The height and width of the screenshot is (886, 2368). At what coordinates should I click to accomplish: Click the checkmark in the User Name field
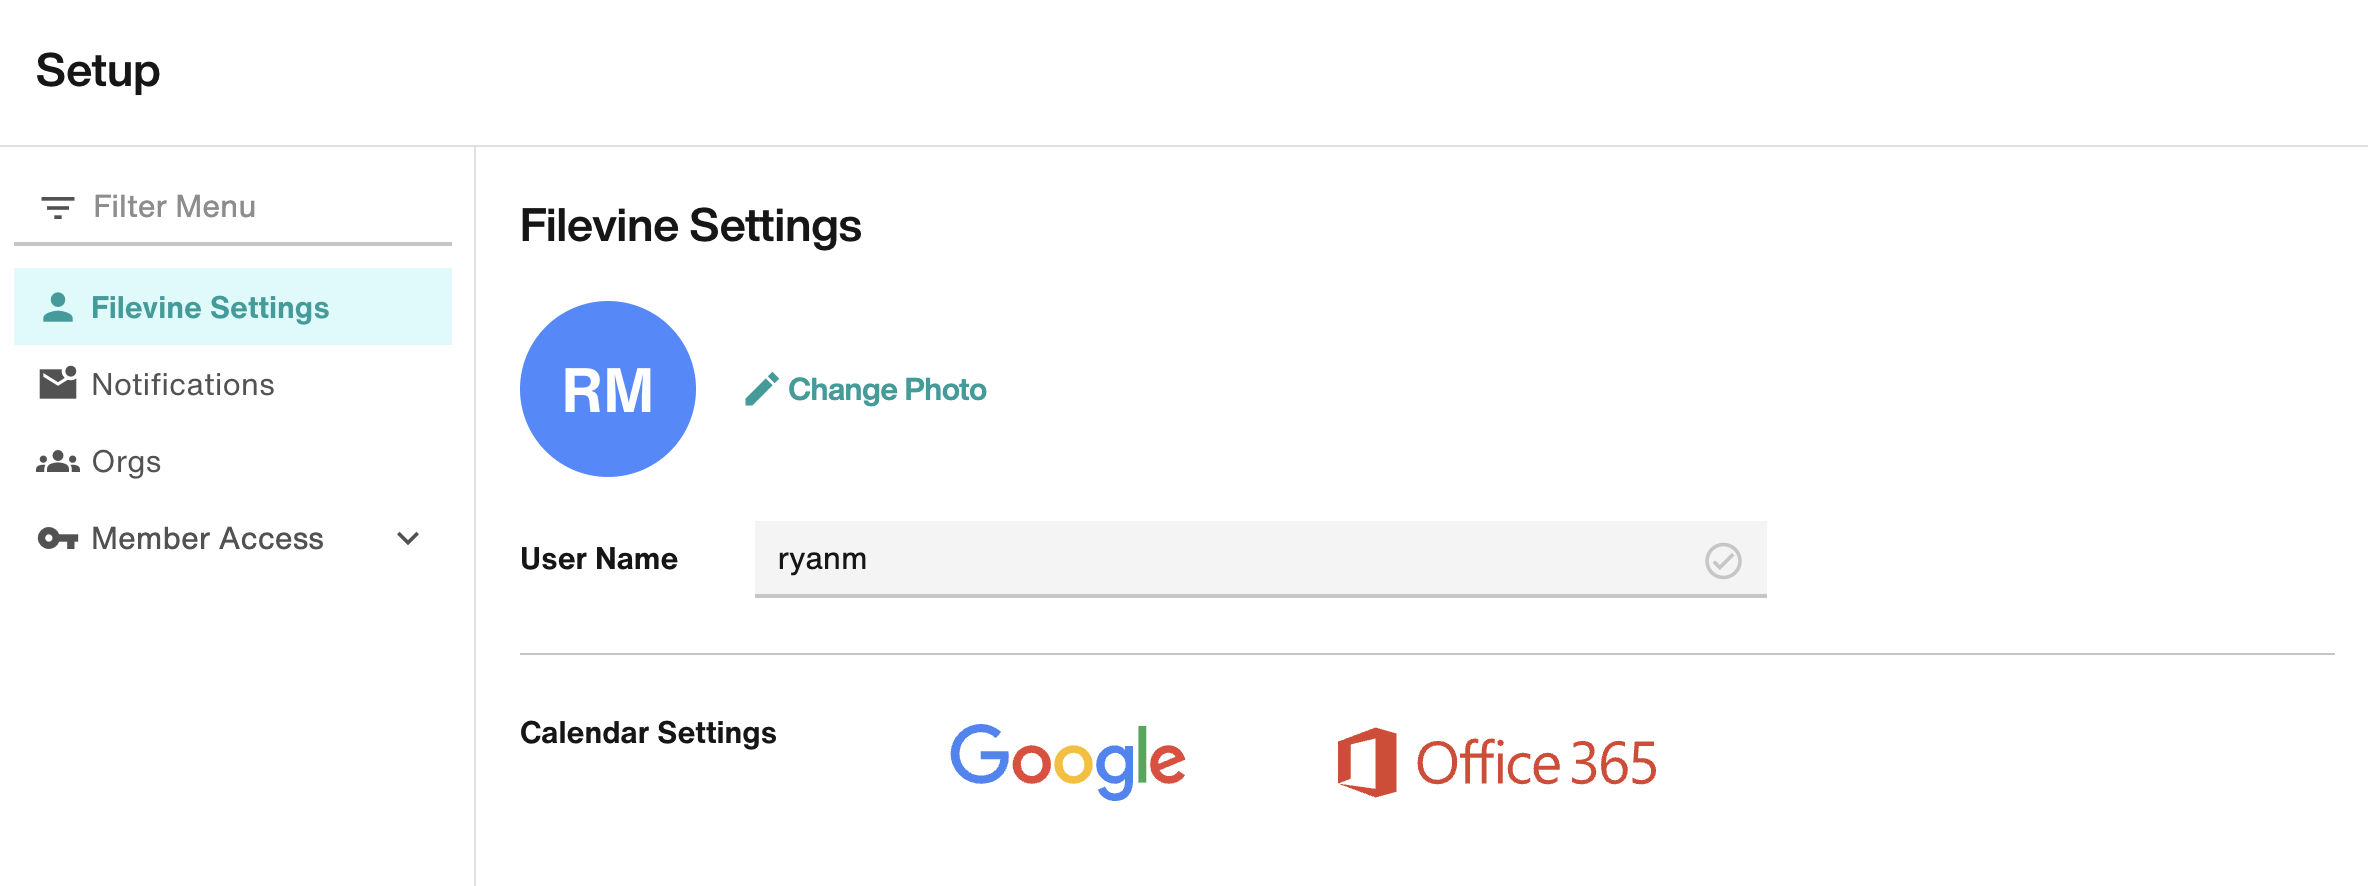1722,560
